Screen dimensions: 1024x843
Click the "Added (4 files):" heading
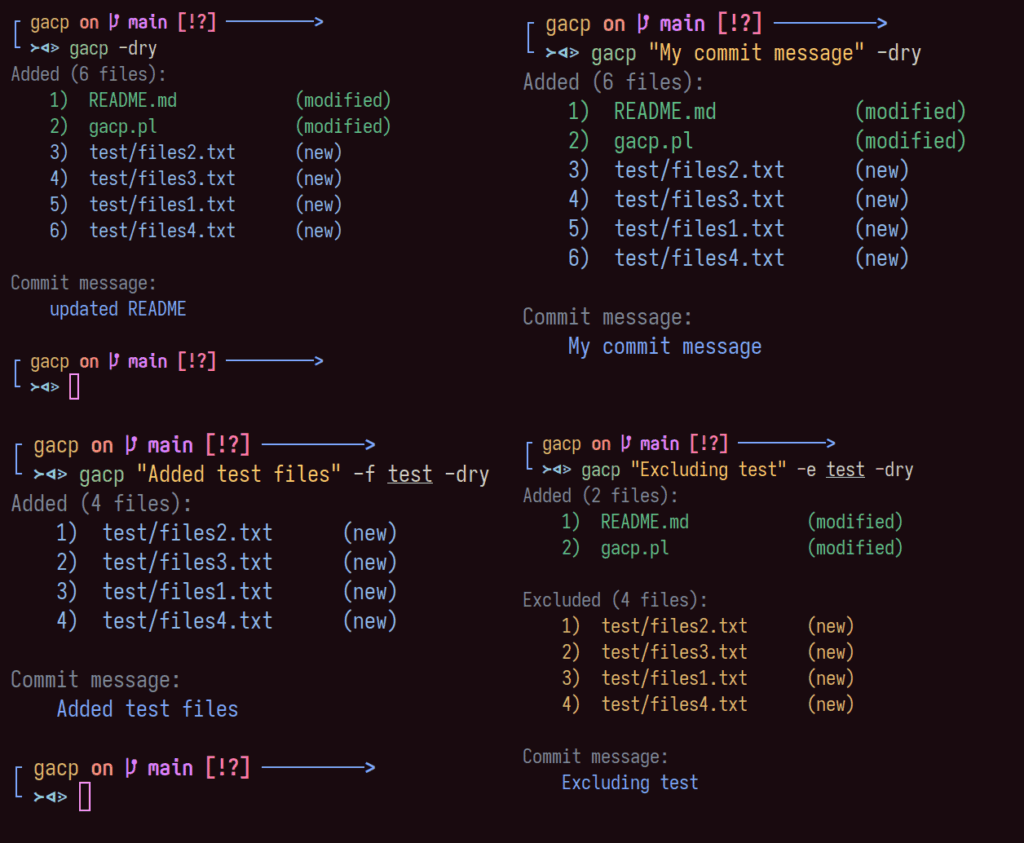(101, 504)
